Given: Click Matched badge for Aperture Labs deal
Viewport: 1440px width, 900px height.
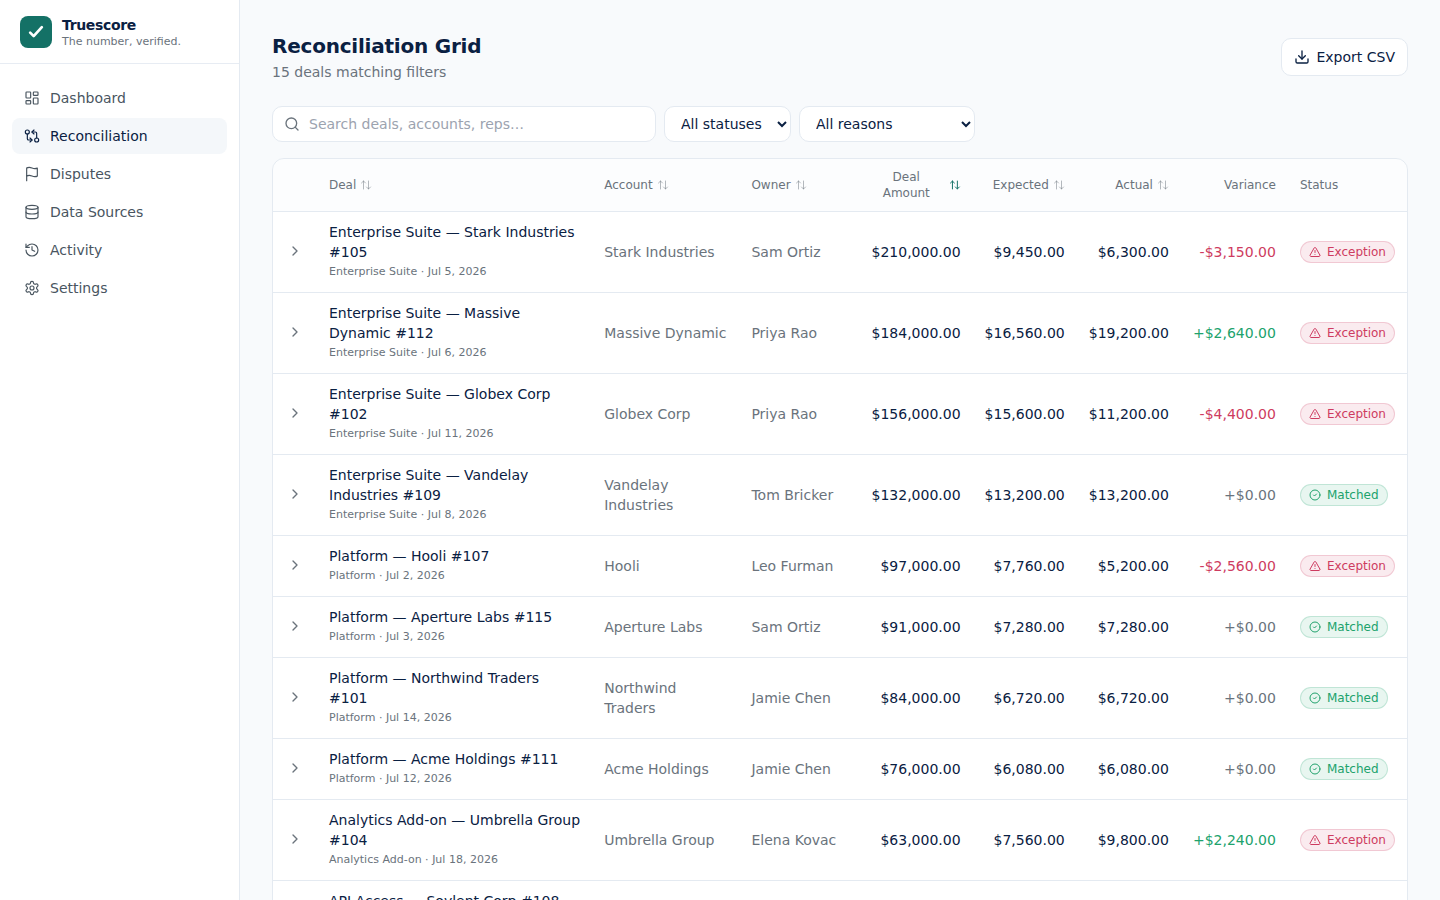Looking at the screenshot, I should (1344, 627).
